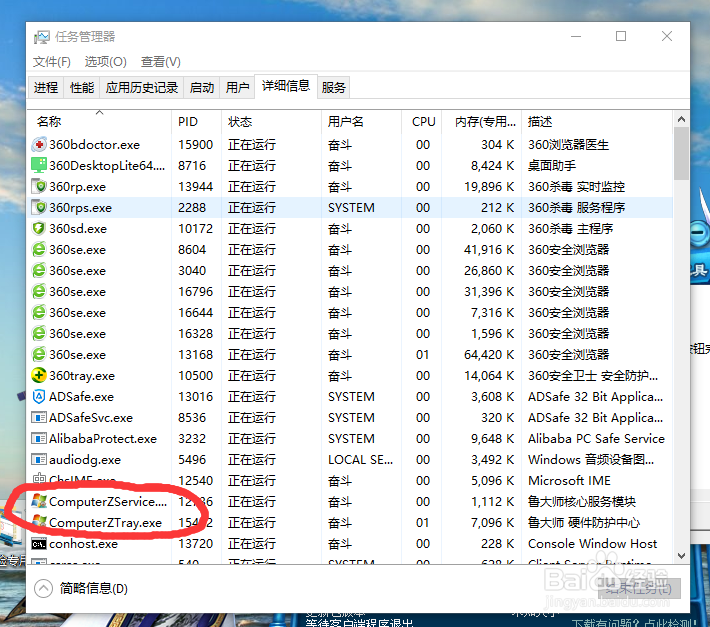Select description 360安全卫士 安全防护
710x627 pixels.
593,375
